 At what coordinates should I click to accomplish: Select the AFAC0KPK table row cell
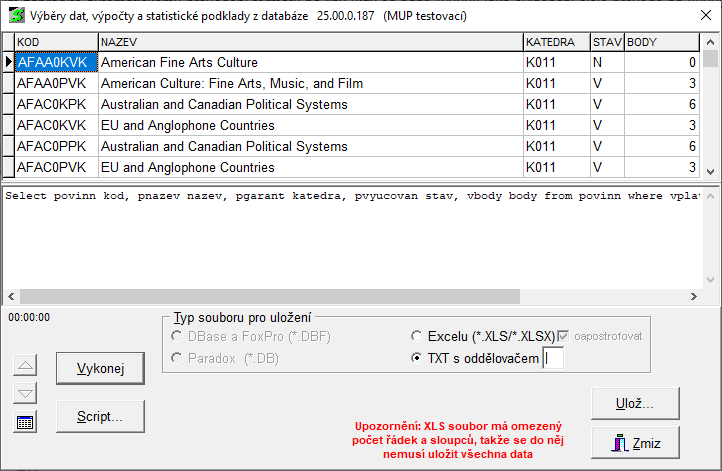56,105
